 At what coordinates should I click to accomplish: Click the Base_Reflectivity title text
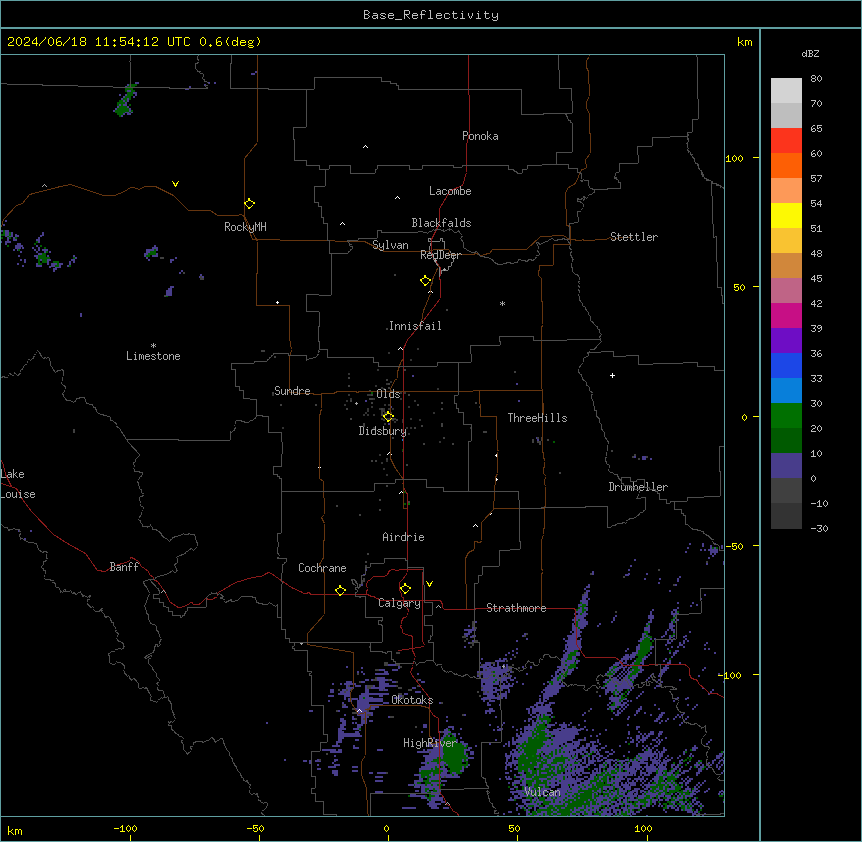coord(431,15)
